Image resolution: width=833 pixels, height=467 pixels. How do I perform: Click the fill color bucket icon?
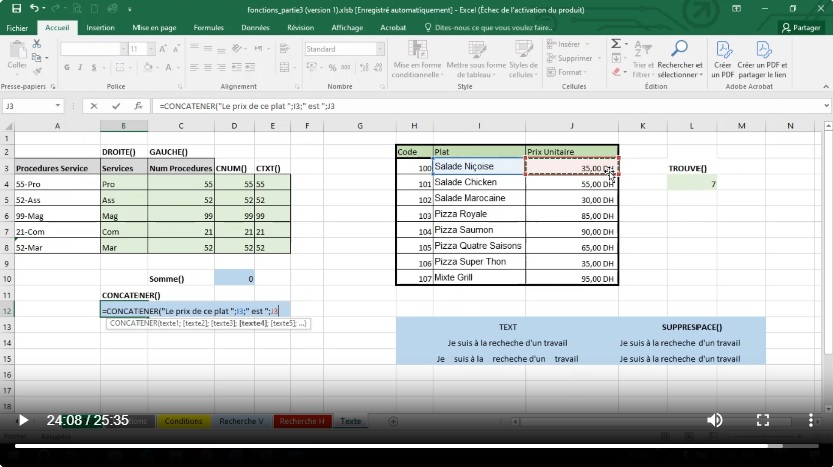coord(148,67)
